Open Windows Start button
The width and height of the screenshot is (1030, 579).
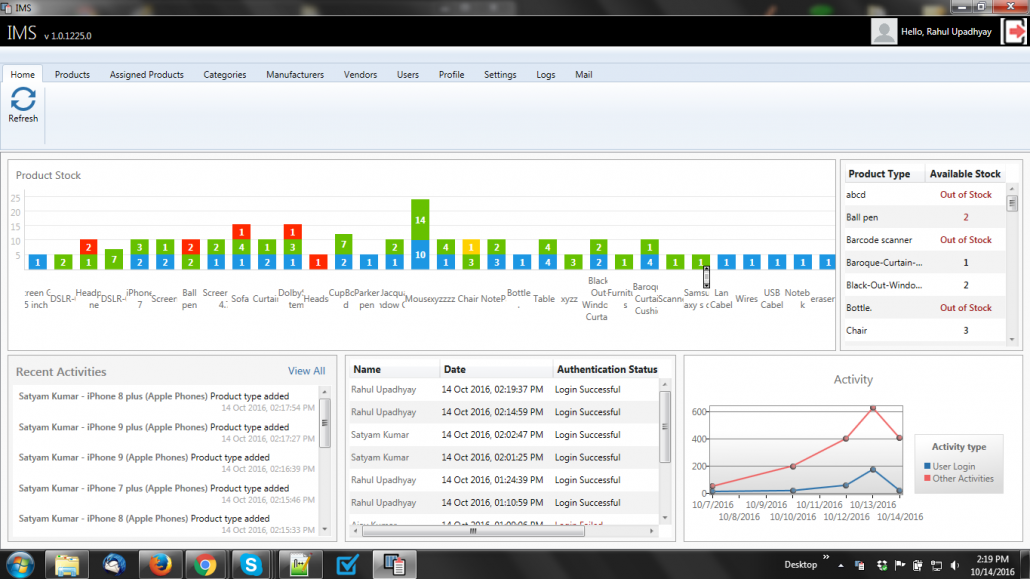(x=20, y=565)
